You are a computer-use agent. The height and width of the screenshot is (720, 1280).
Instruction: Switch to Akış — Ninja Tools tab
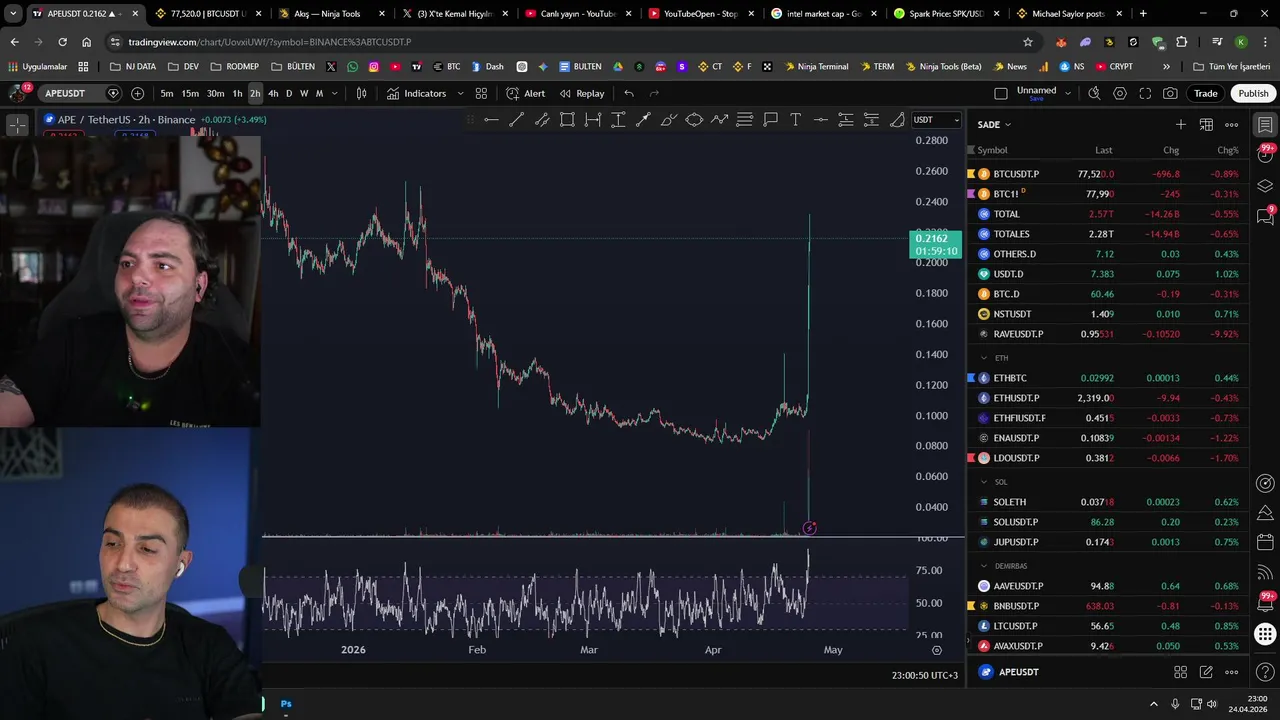[x=331, y=14]
